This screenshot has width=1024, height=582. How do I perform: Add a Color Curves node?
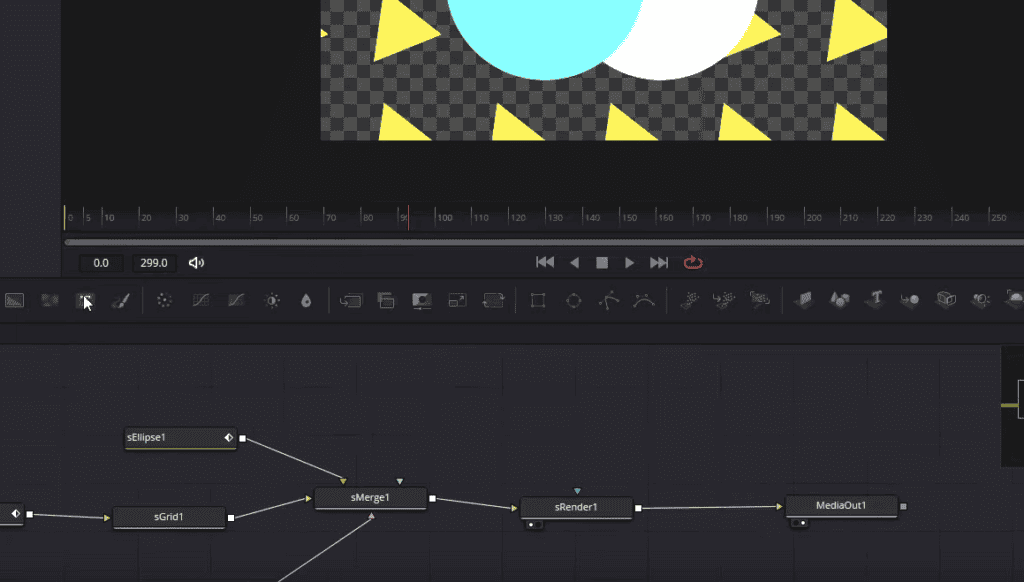point(200,300)
